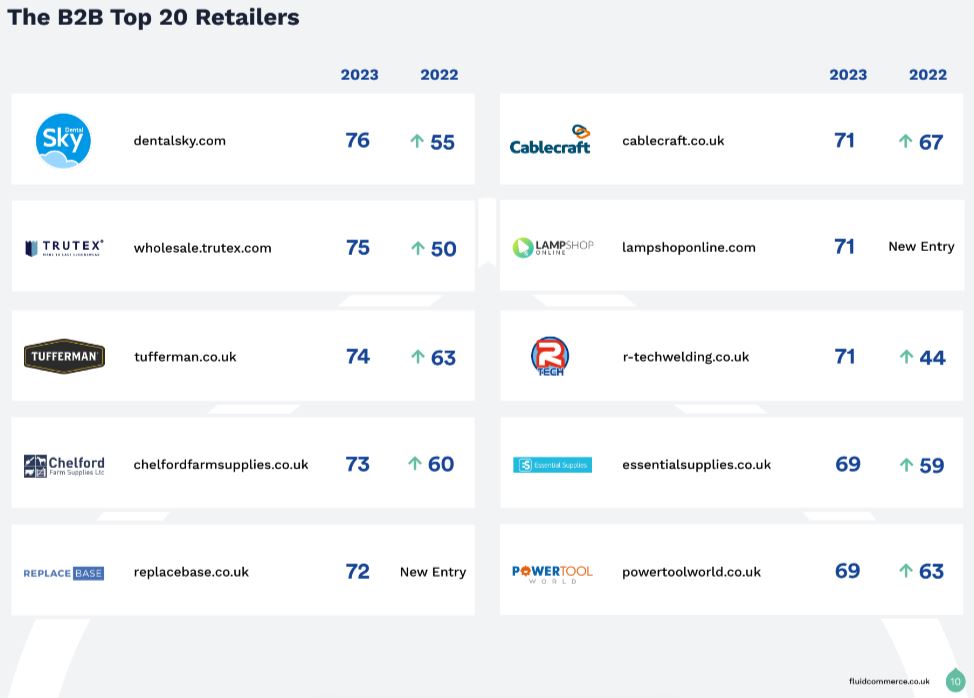
Task: Select the powertoolworld.co.uk domain text
Action: 691,572
